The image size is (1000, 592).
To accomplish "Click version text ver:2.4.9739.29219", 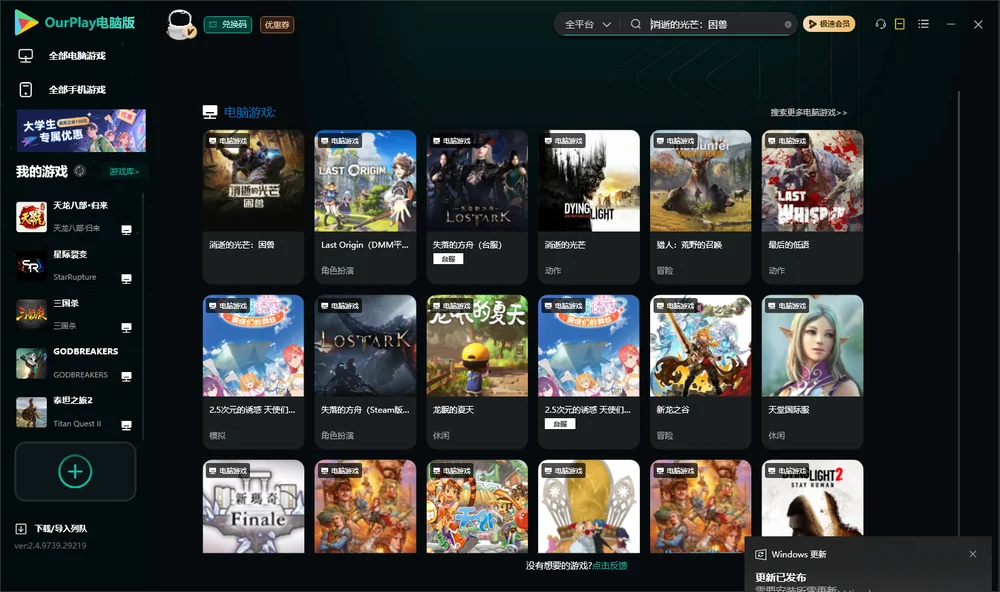I will 50,545.
